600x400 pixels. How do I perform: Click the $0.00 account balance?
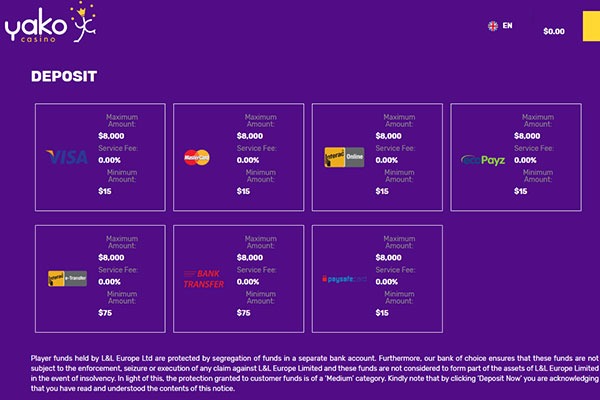(x=554, y=31)
